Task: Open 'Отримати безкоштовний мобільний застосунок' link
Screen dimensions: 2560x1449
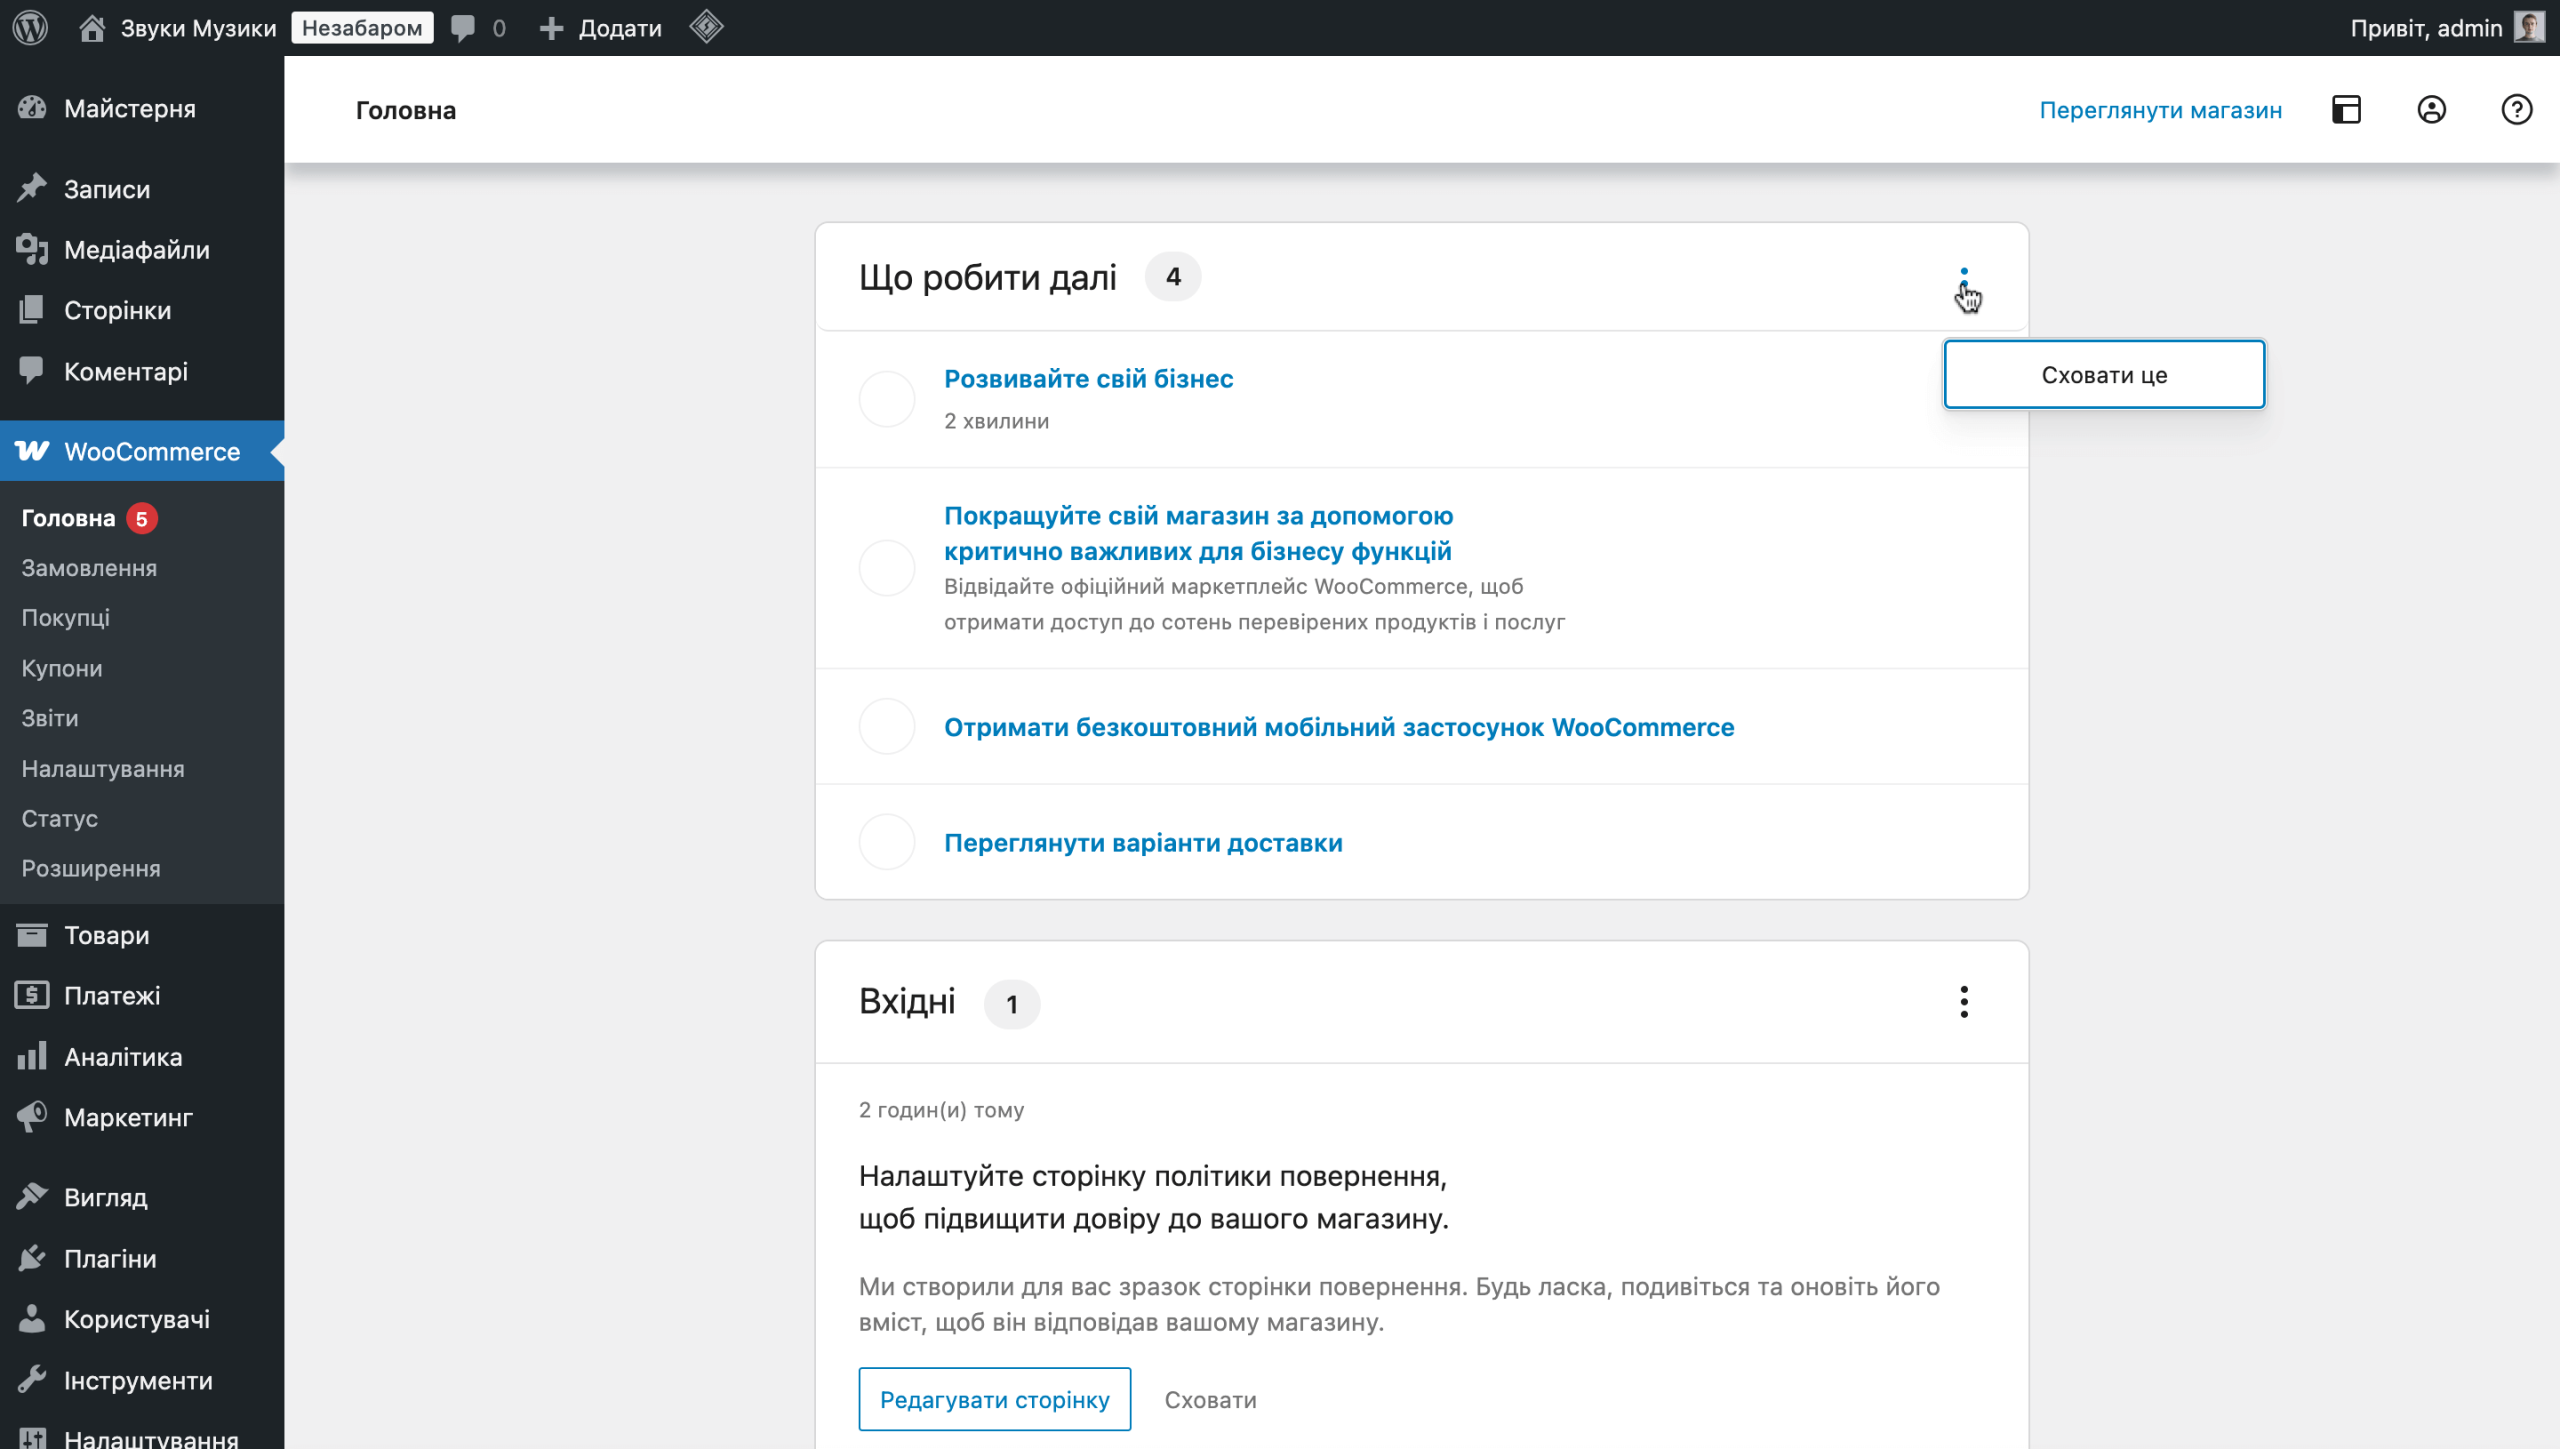Action: point(1339,727)
